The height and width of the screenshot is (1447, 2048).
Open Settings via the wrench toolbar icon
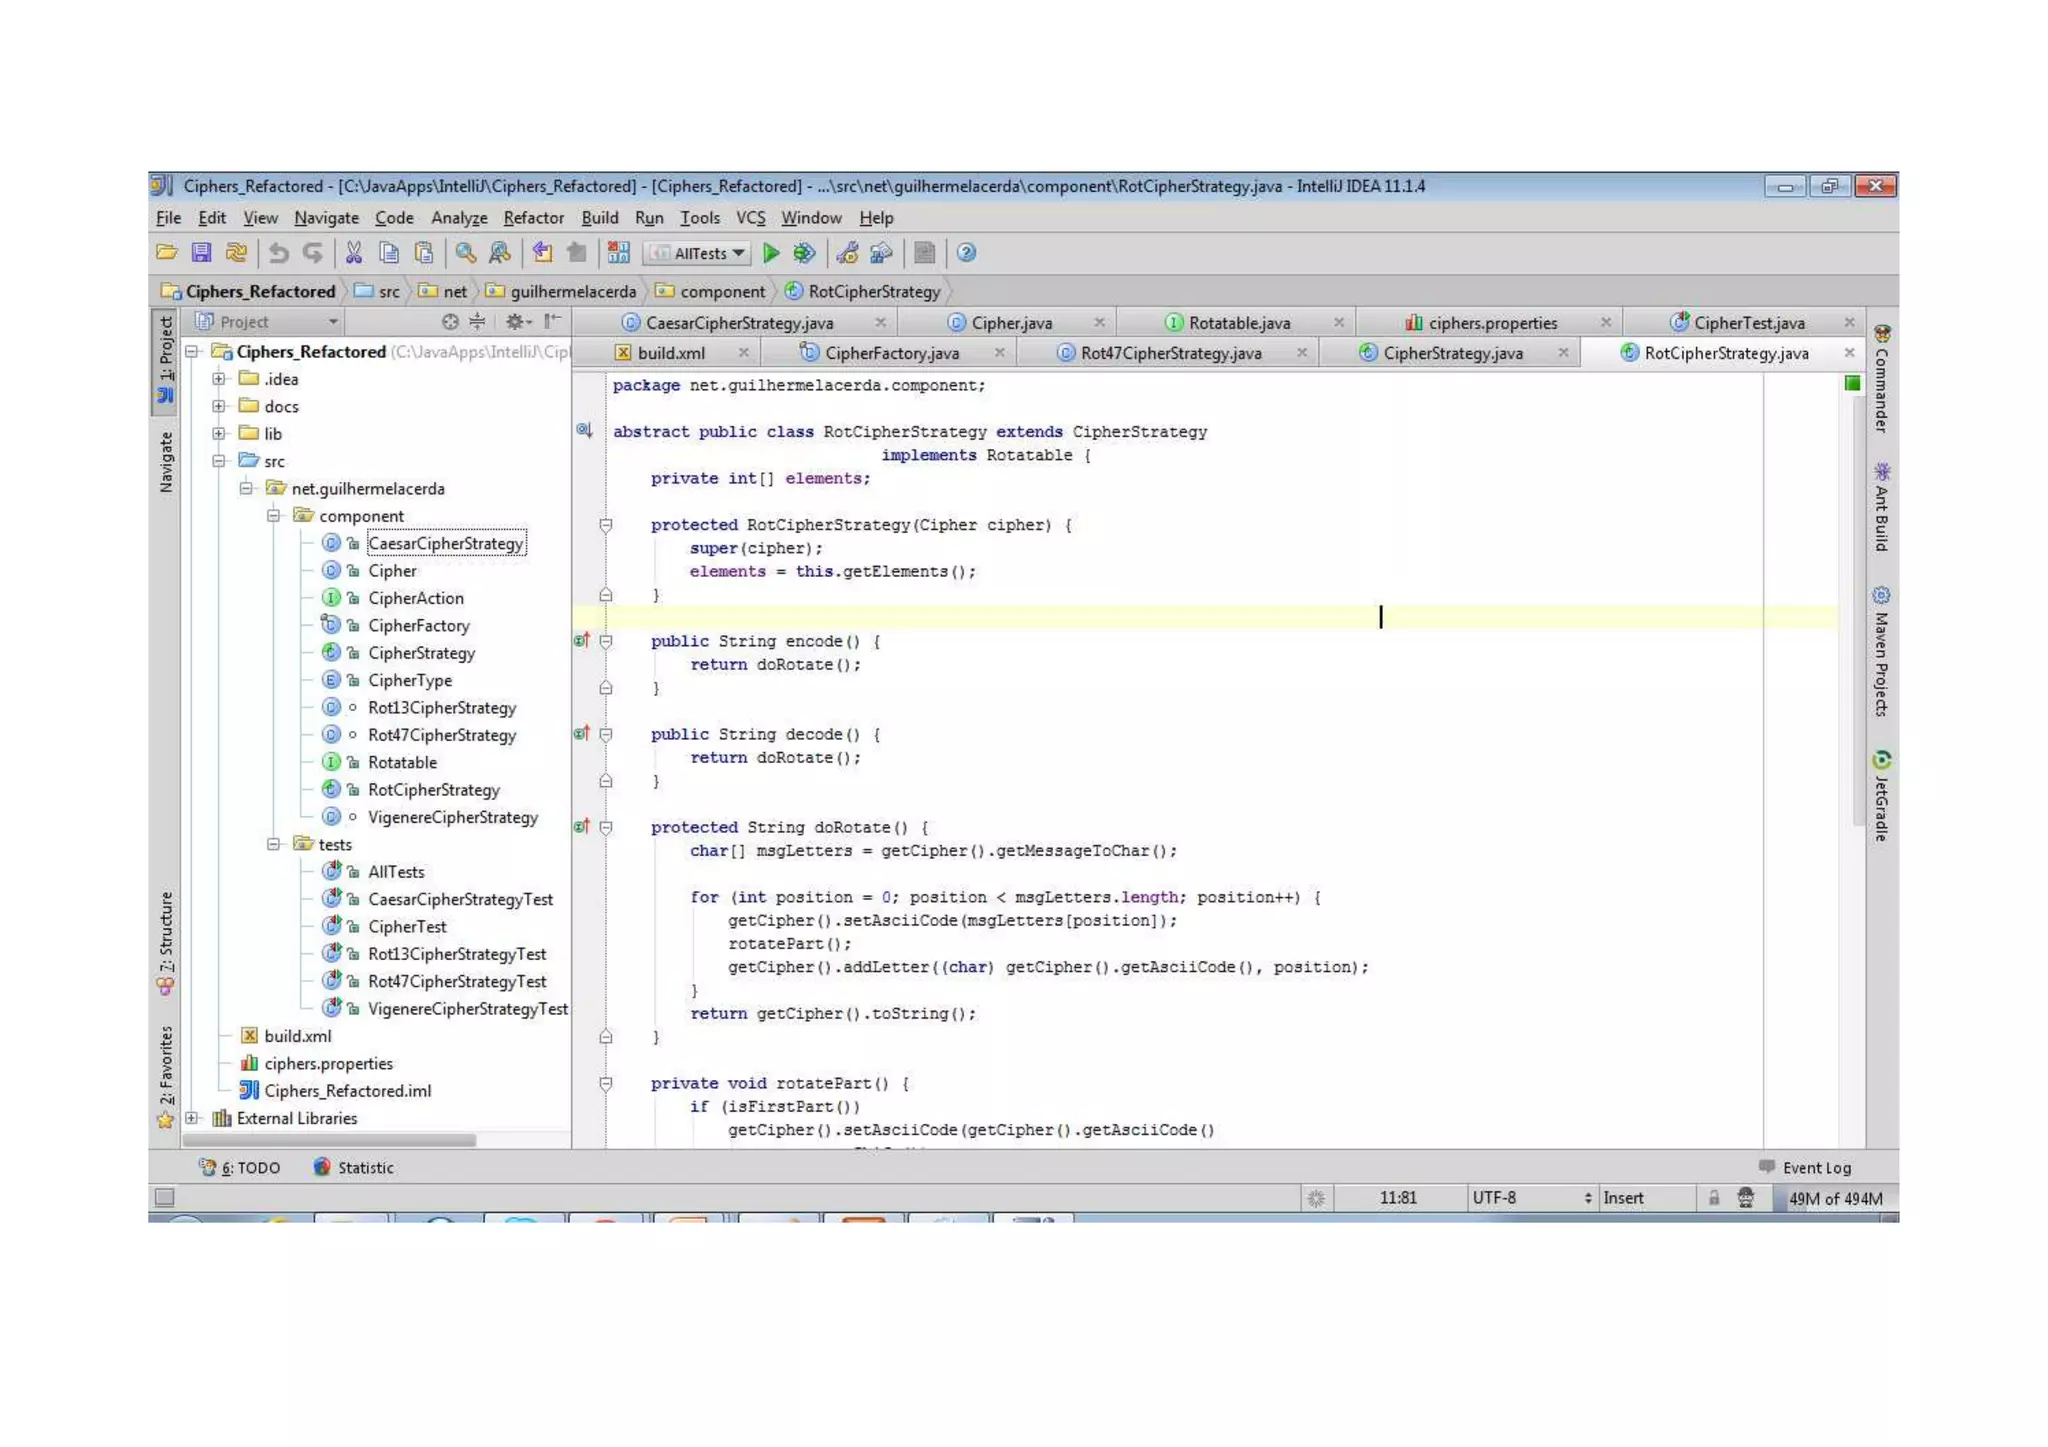pyautogui.click(x=847, y=254)
